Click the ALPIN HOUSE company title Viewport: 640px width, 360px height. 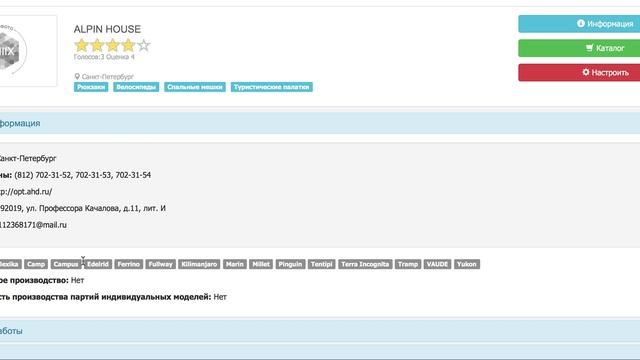pos(107,29)
